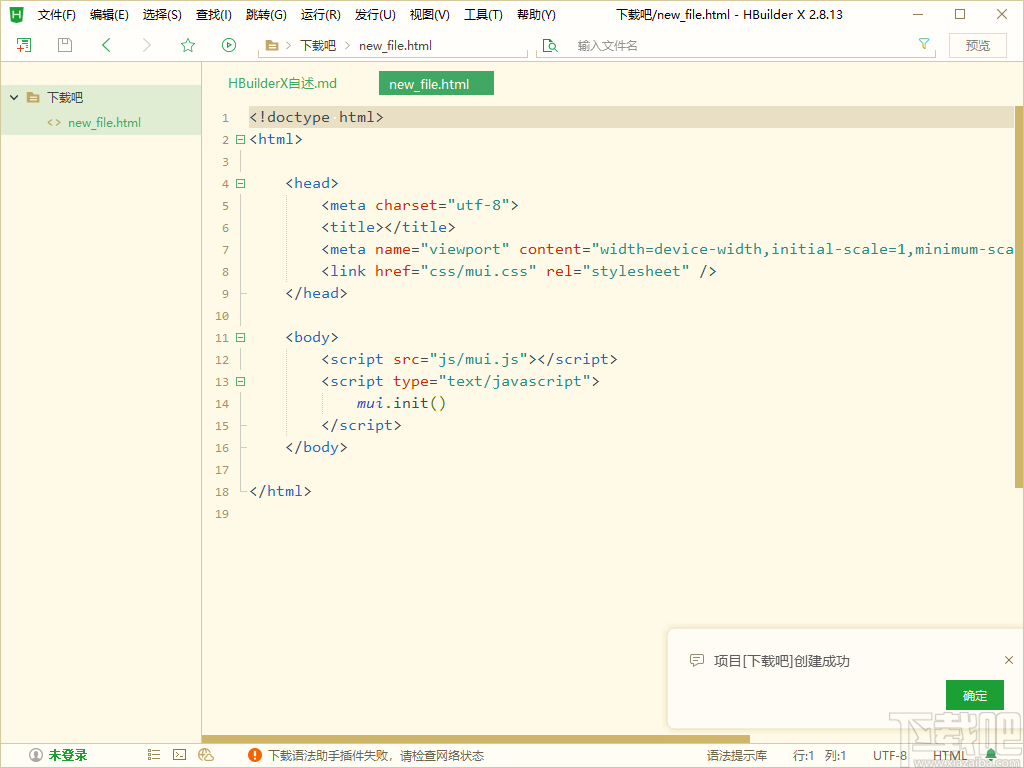The width and height of the screenshot is (1024, 768).
Task: Select new_file.html in project tree
Action: click(104, 123)
